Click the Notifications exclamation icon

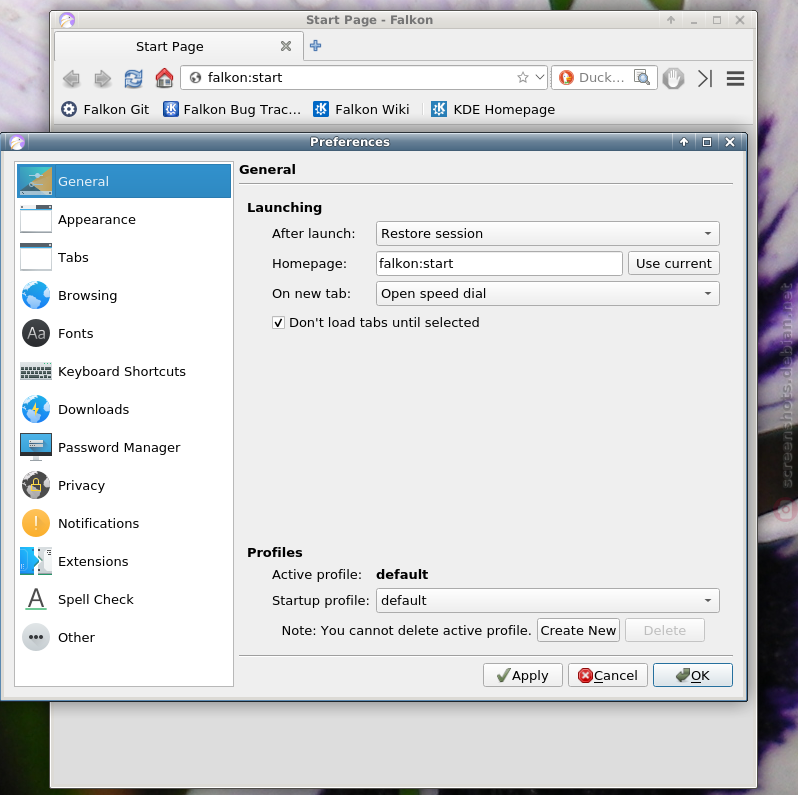pyautogui.click(x=36, y=523)
